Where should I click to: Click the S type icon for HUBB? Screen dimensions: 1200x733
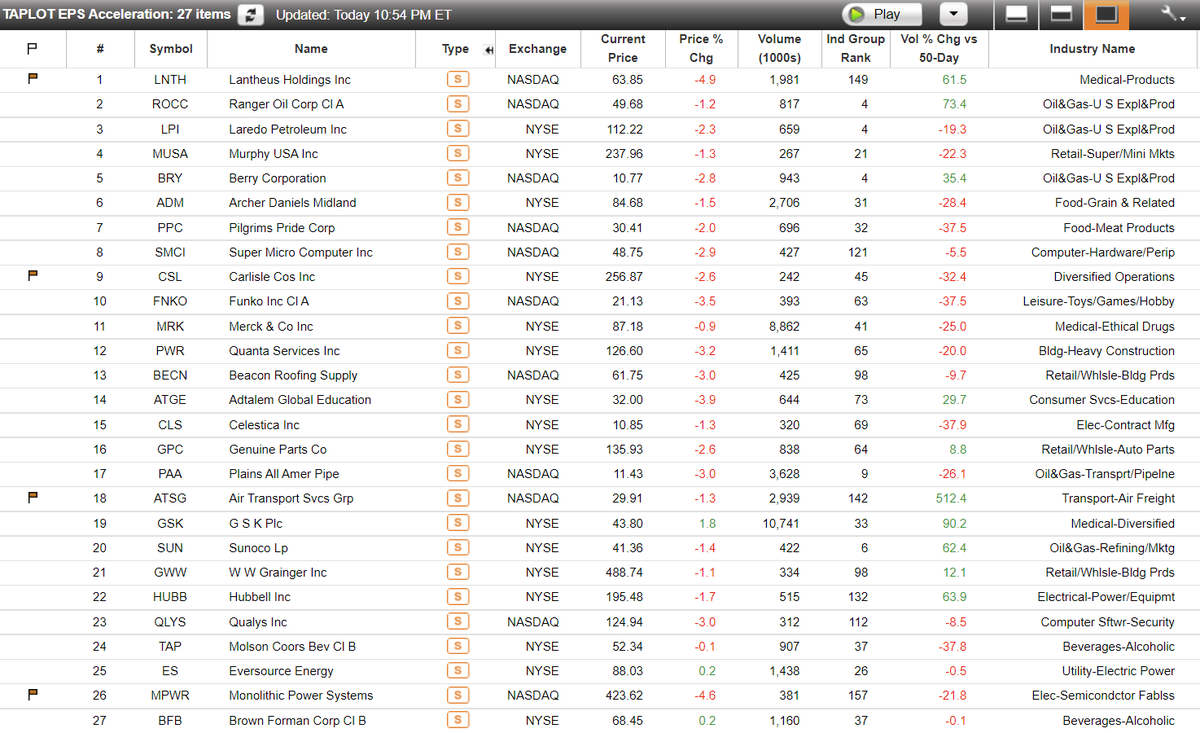coord(458,597)
